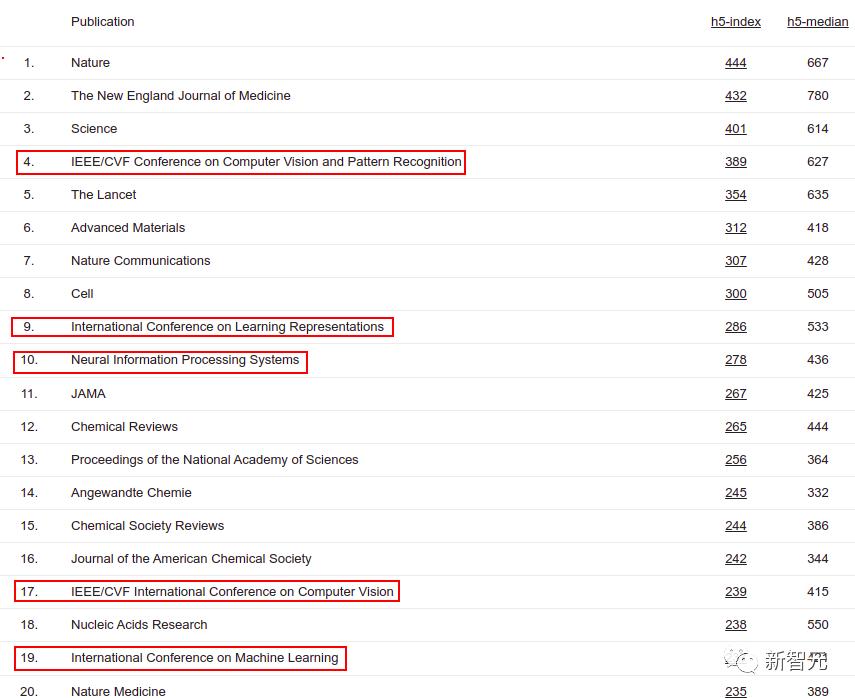The height and width of the screenshot is (698, 855).
Task: Click Nature Communications h5-index 307
Action: tap(735, 261)
